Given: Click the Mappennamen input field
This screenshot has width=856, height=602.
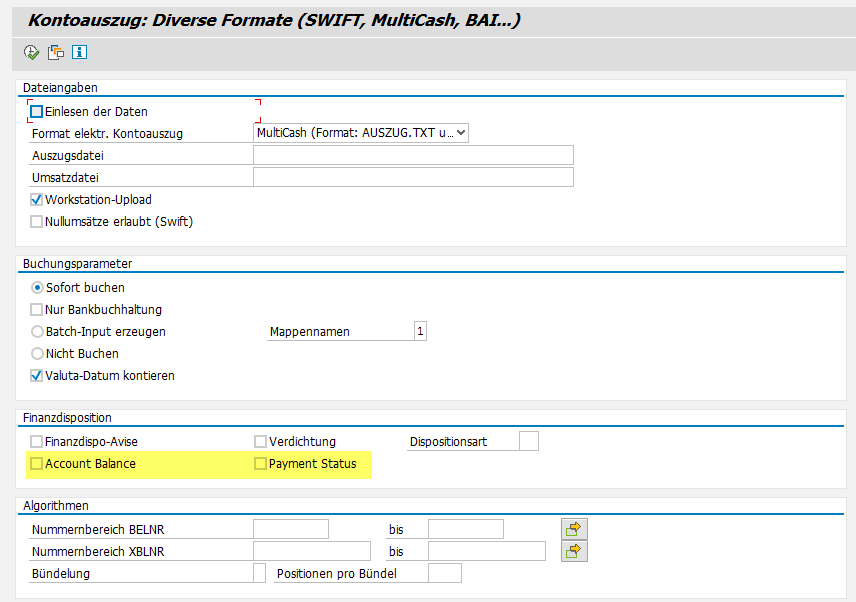Looking at the screenshot, I should [x=420, y=332].
